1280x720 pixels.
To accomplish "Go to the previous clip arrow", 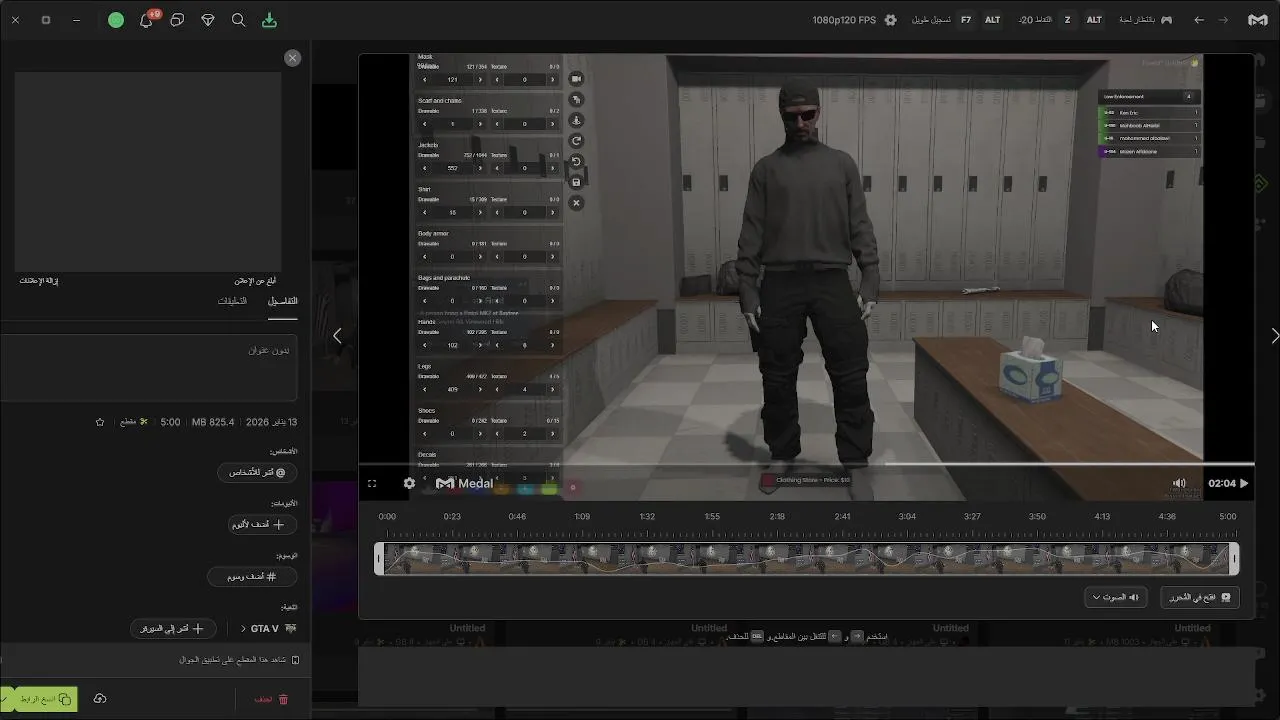I will [337, 336].
